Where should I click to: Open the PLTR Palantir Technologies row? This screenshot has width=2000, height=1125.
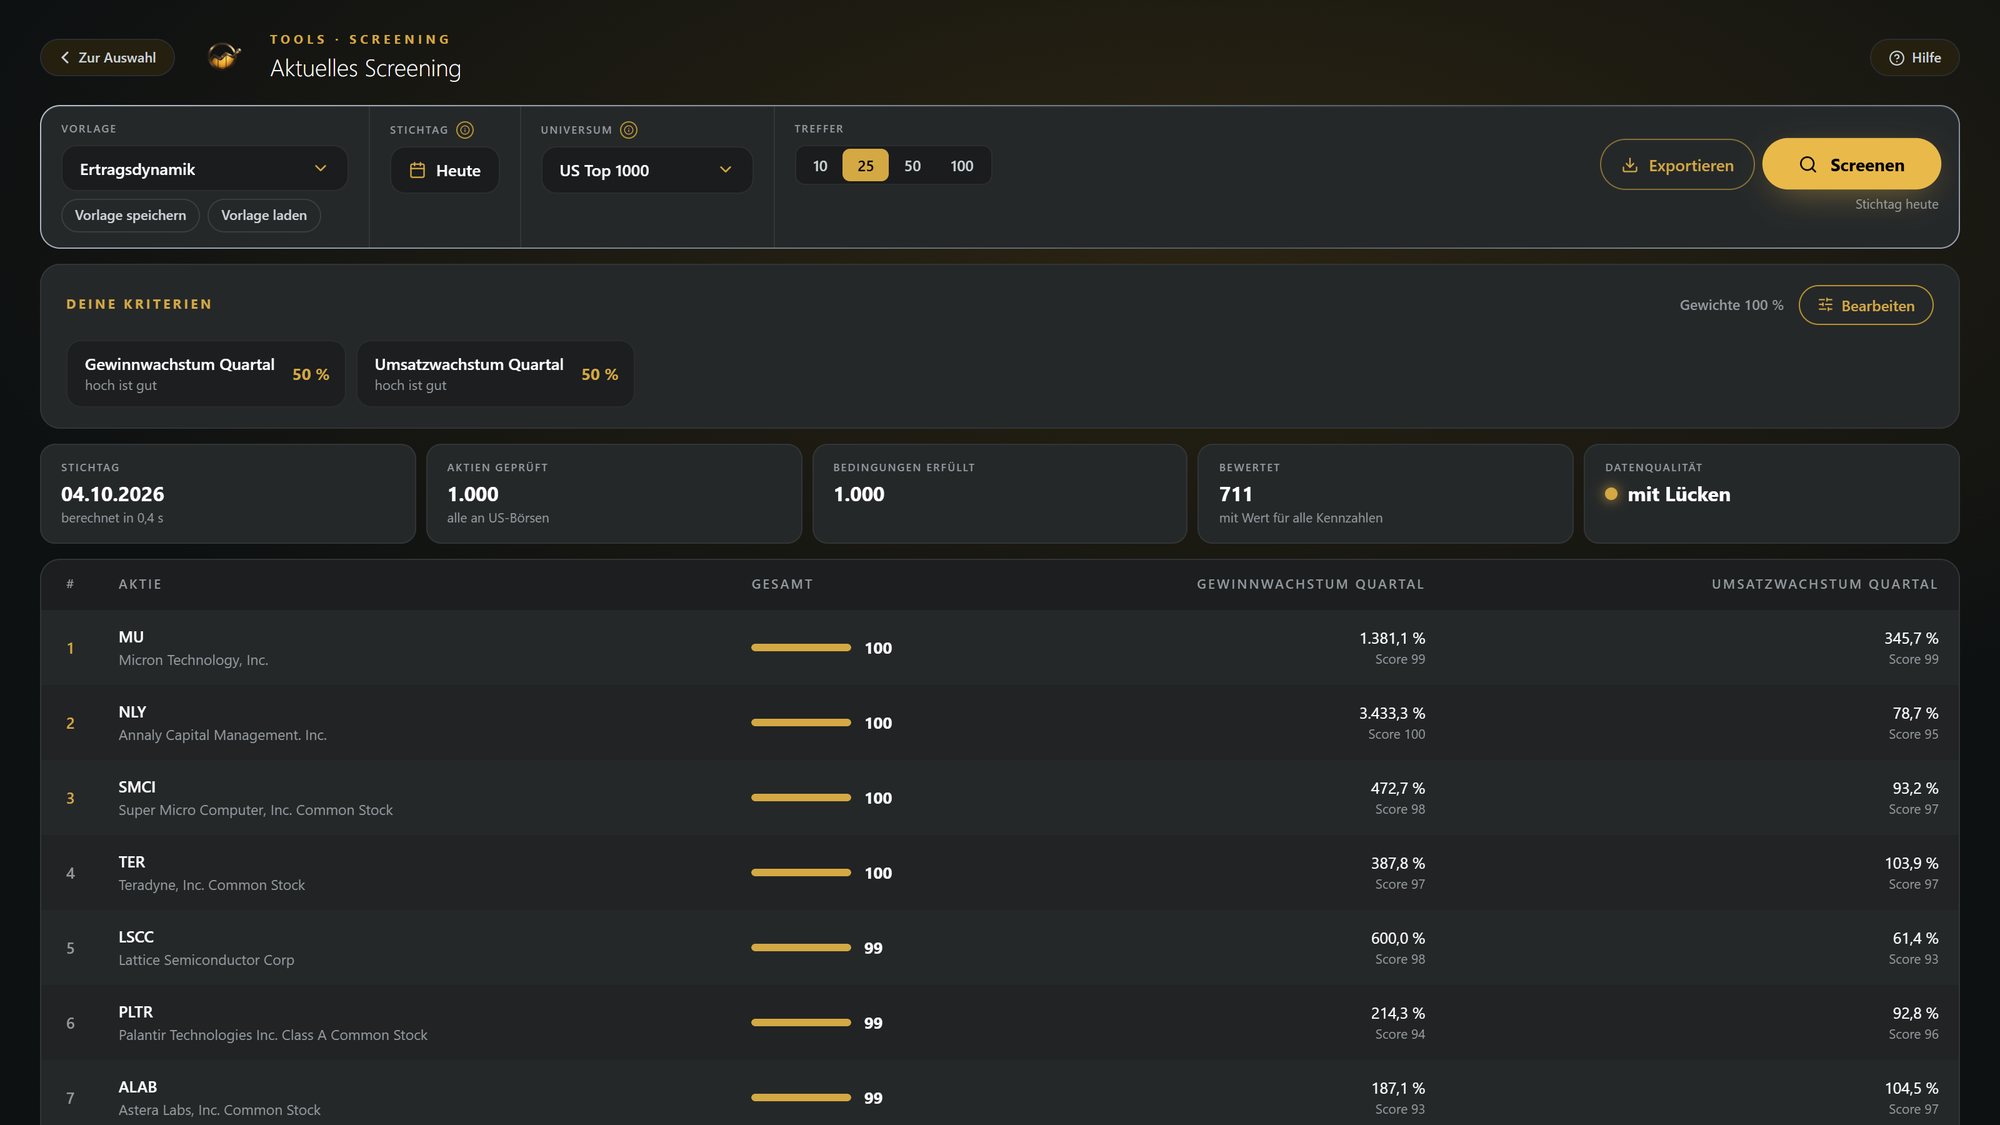point(1000,1023)
